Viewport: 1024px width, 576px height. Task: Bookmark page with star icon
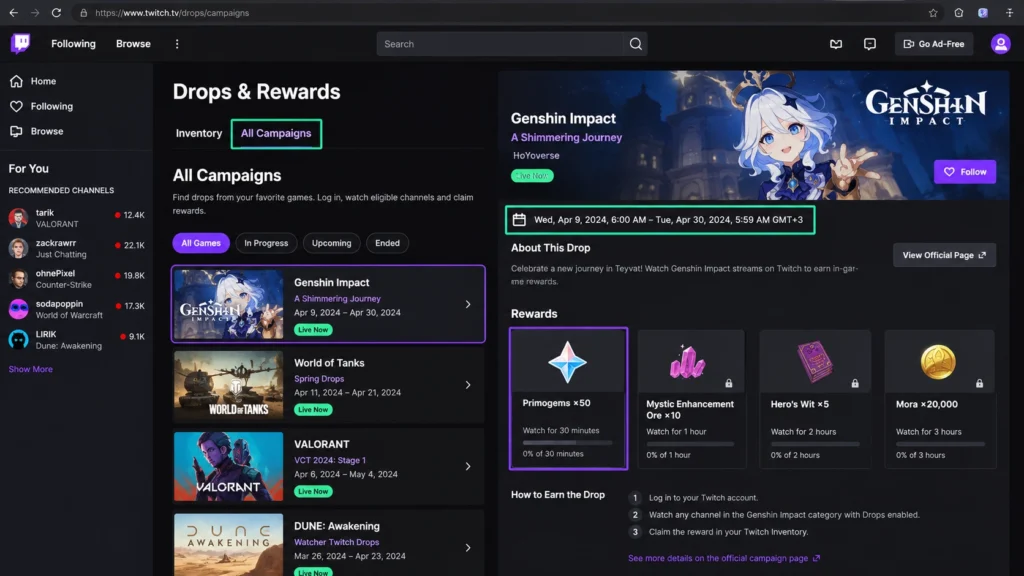pyautogui.click(x=933, y=12)
